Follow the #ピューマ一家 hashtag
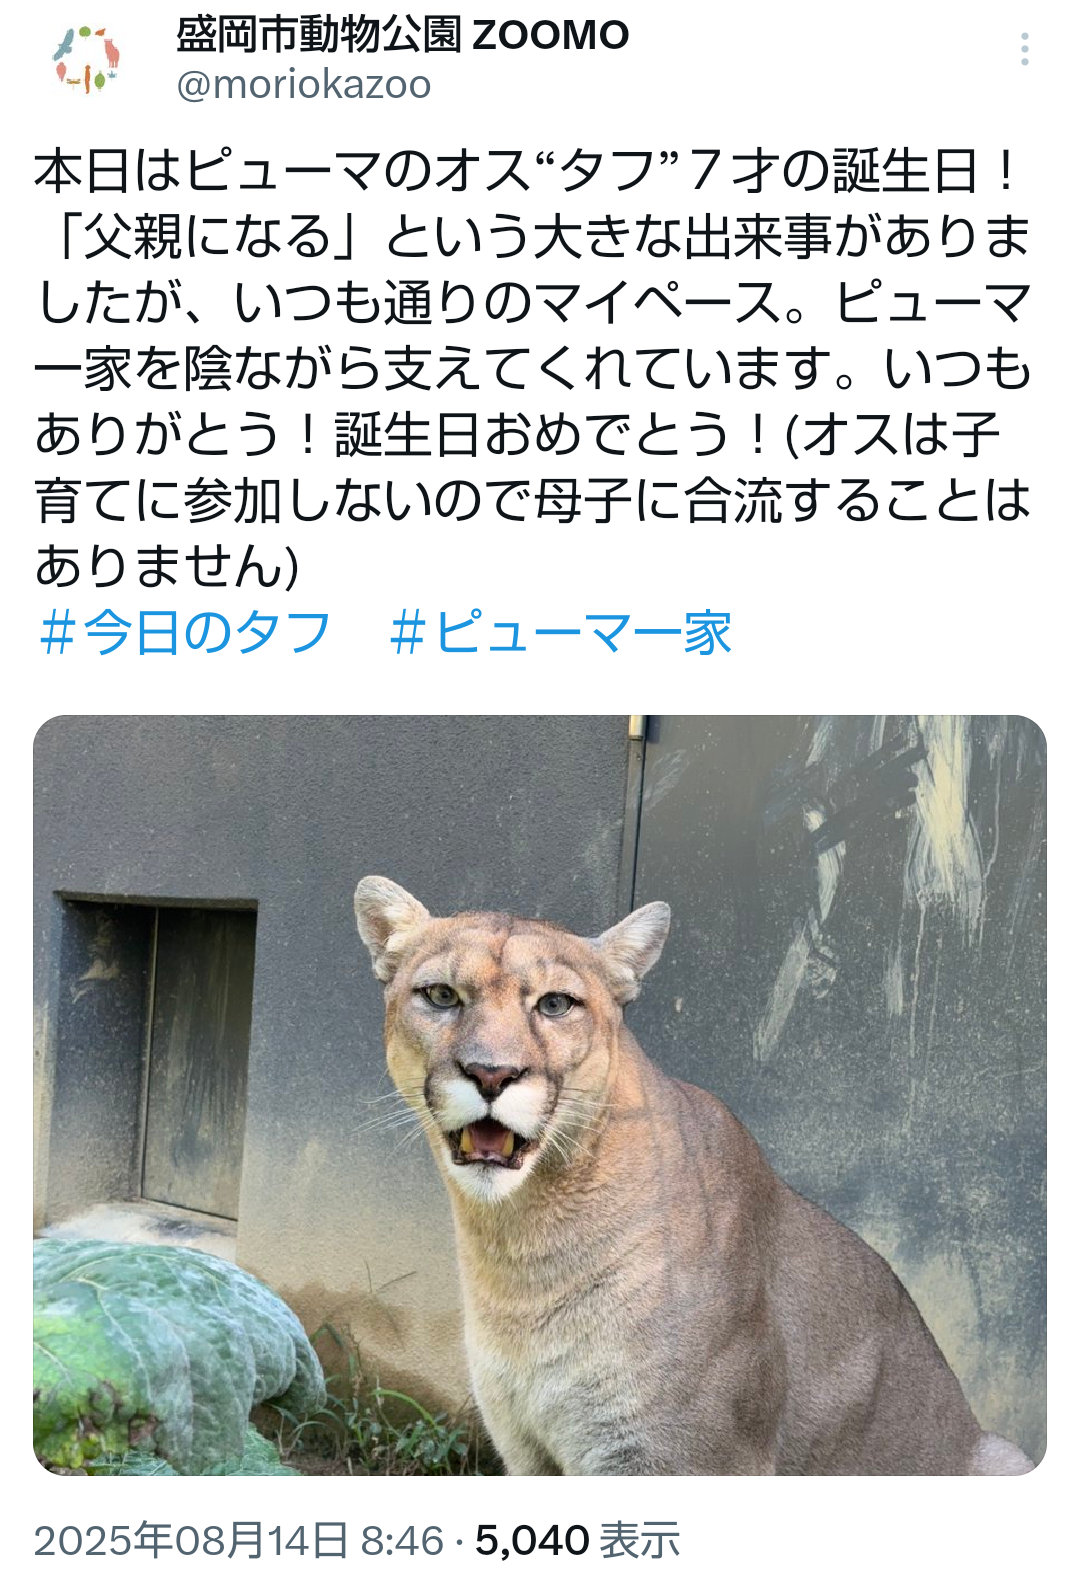 point(560,632)
